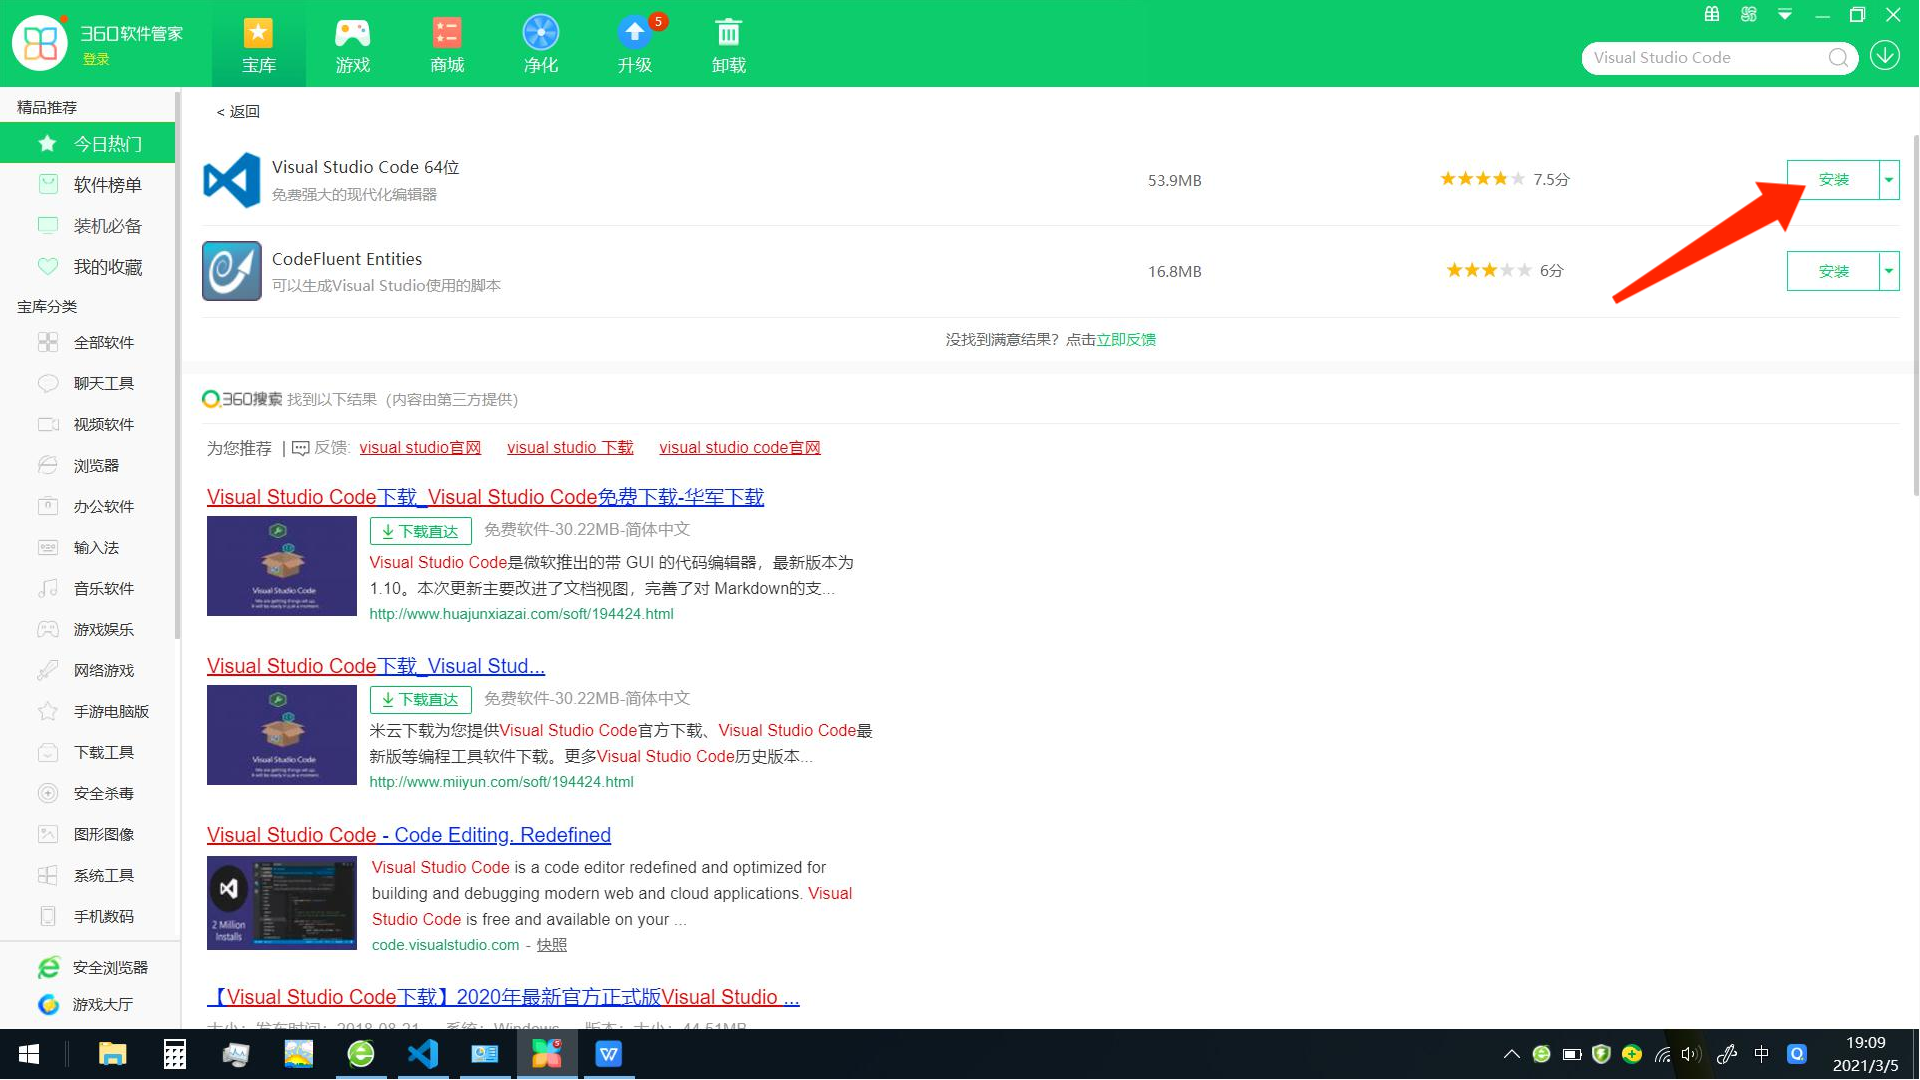Open the system tray hidden icons expander
The height and width of the screenshot is (1080, 1920).
click(x=1511, y=1053)
